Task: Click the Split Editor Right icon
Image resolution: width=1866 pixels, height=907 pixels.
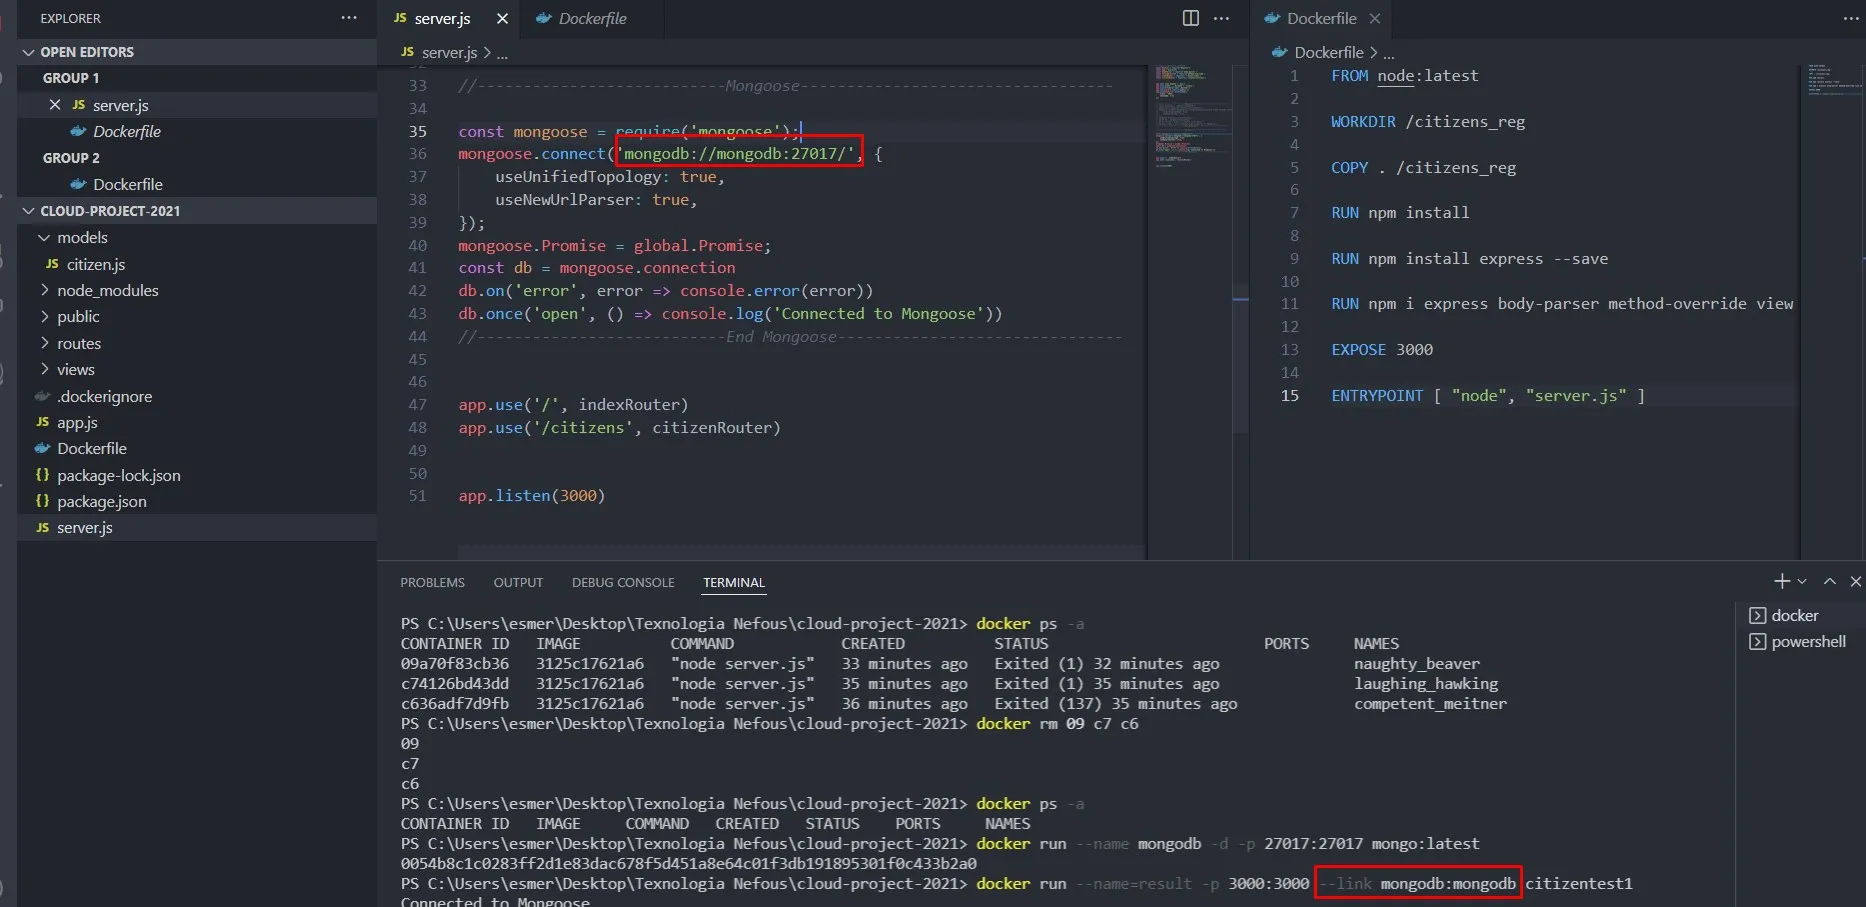Action: pos(1190,18)
